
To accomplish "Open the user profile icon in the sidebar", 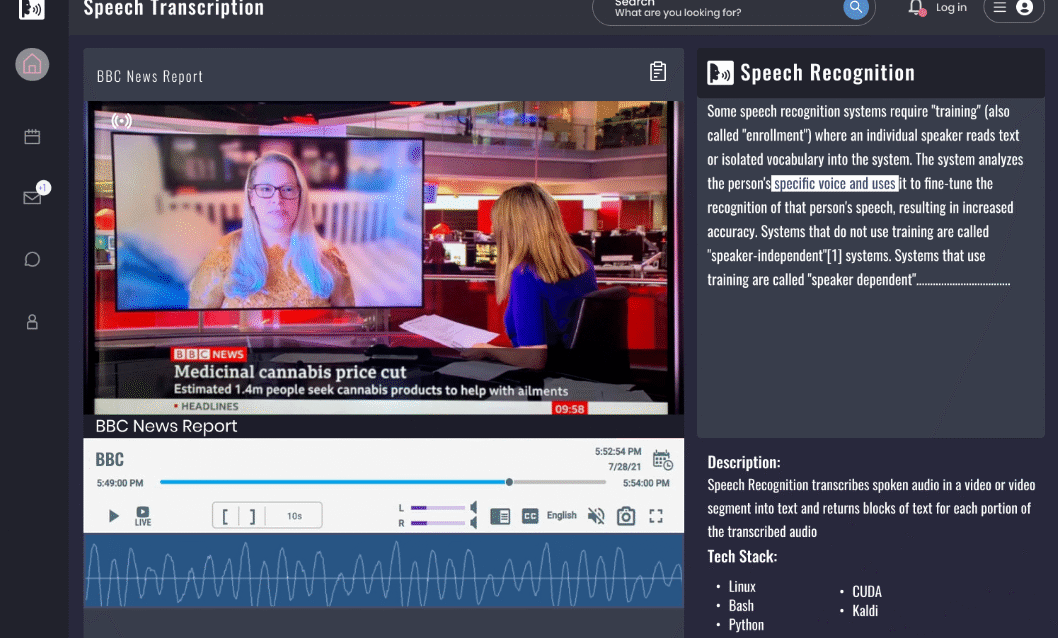I will [32, 322].
